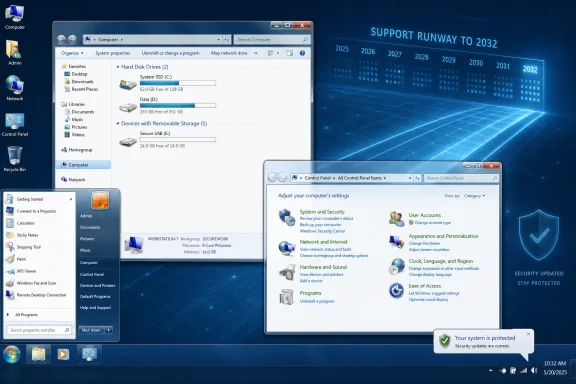Click the Clock, Language, and Region icon

click(397, 266)
